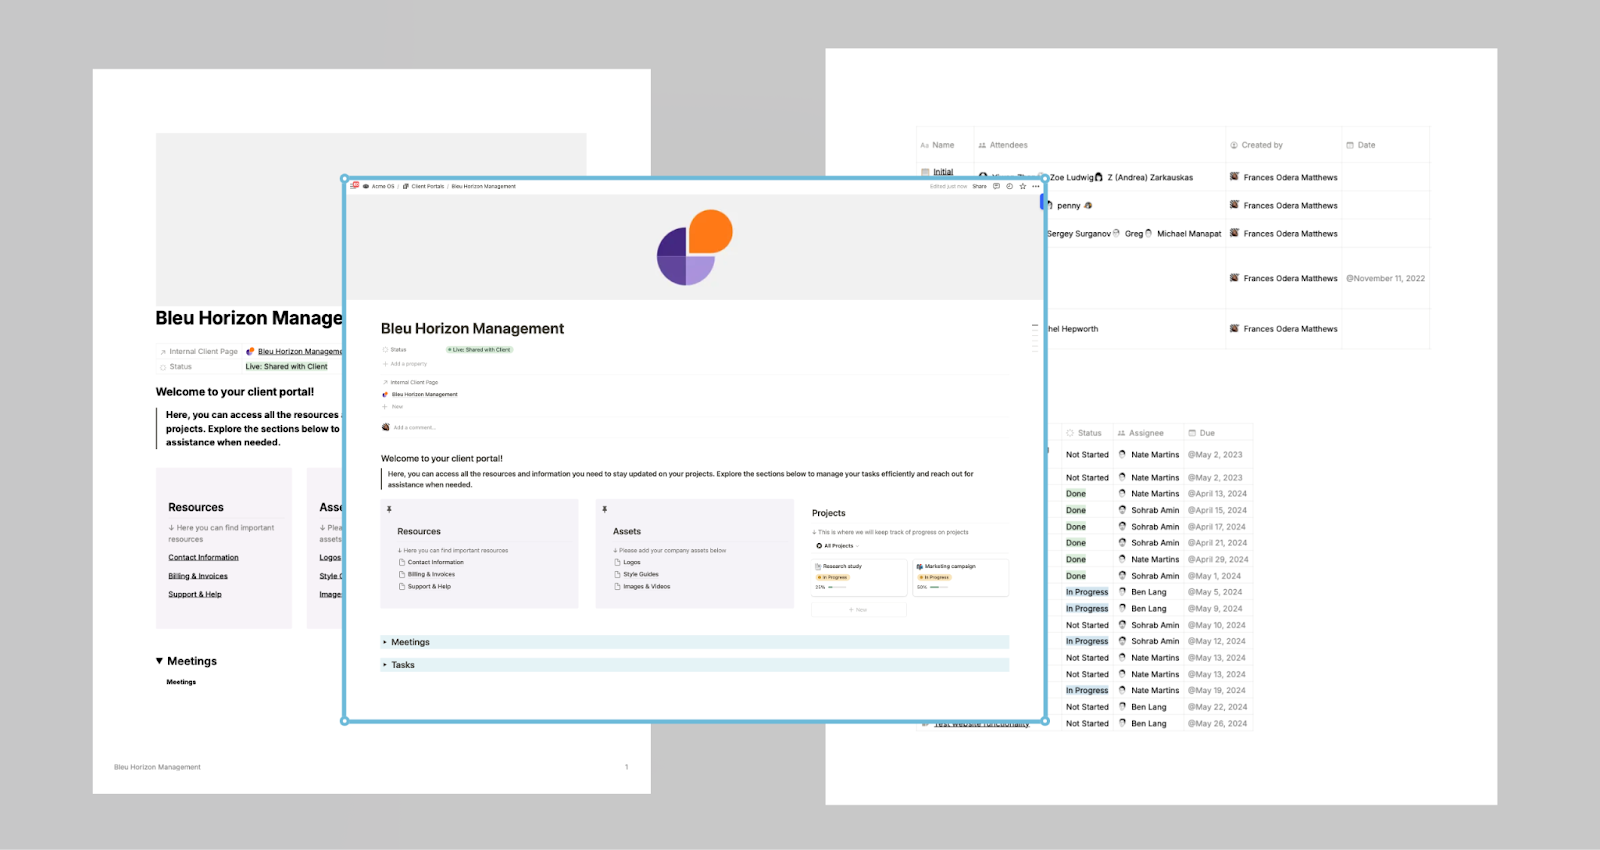The width and height of the screenshot is (1600, 850).
Task: Open the Bleu Horizon Management relation link
Action: 425,394
